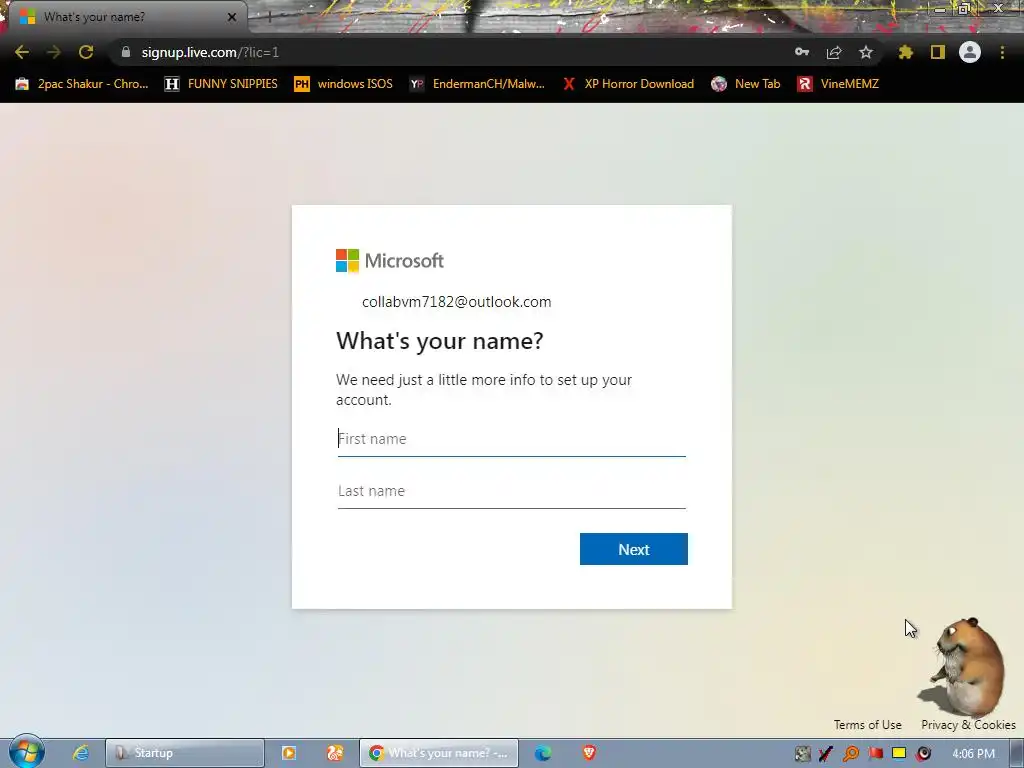Open the EndermanCH/Malw... bookmark
The image size is (1024, 768).
tap(477, 84)
